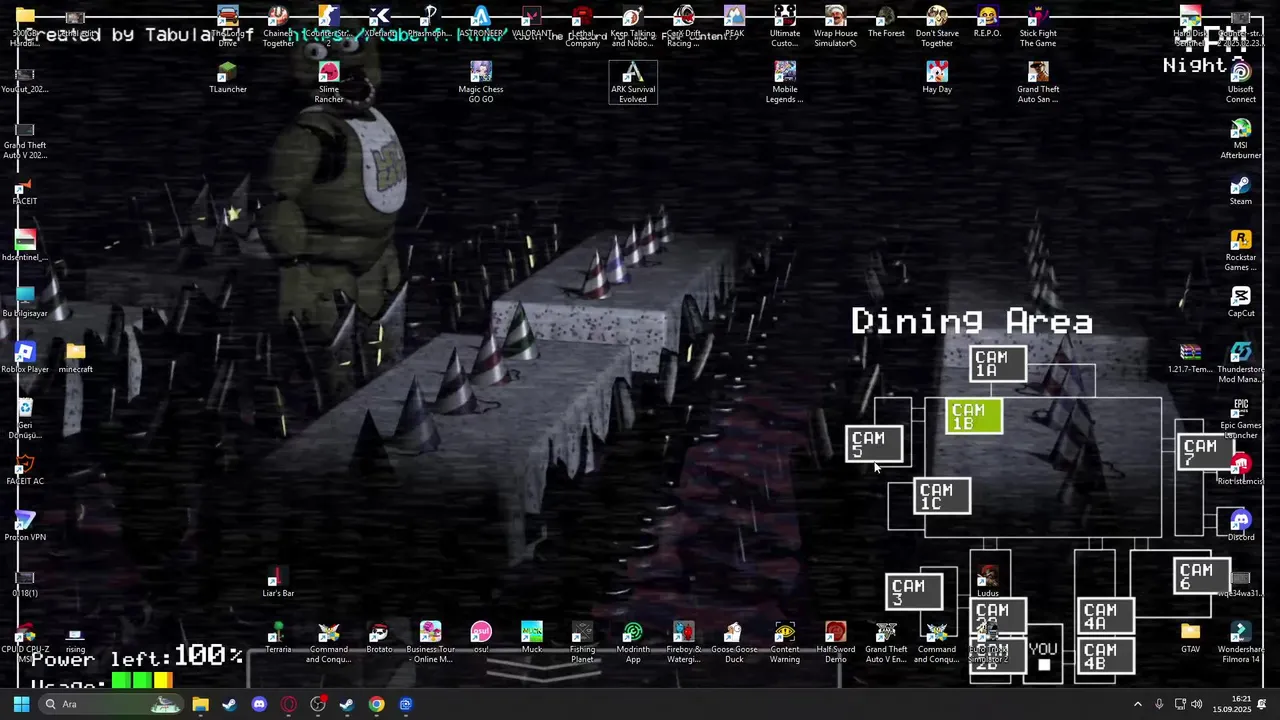Launch ASTRONEER from the desktop
The width and height of the screenshot is (1280, 720).
481,22
